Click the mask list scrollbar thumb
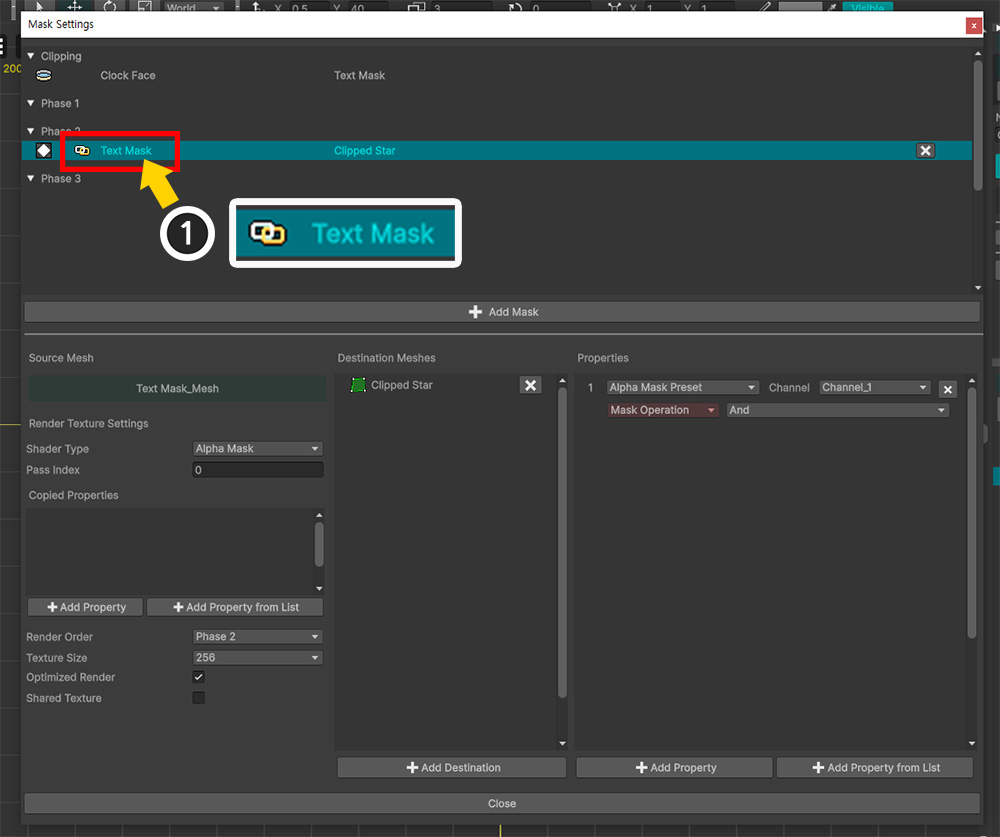The height and width of the screenshot is (837, 1000). pos(978,125)
